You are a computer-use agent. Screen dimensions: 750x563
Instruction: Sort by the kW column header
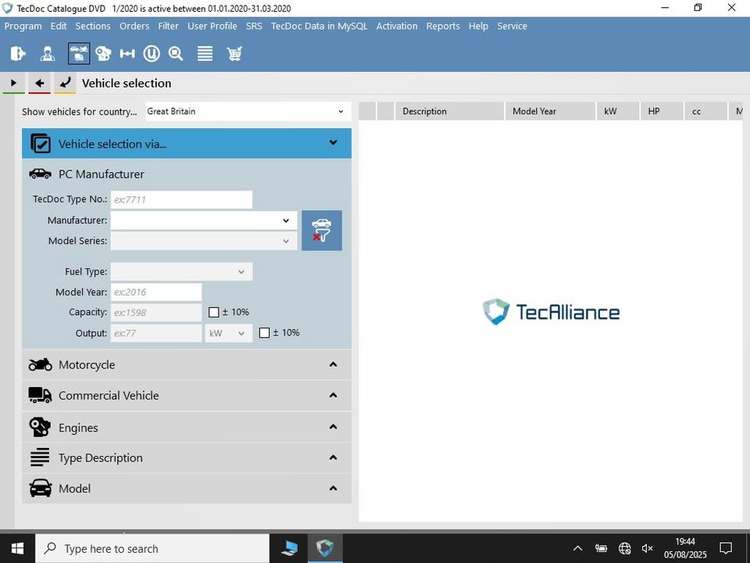[x=618, y=111]
